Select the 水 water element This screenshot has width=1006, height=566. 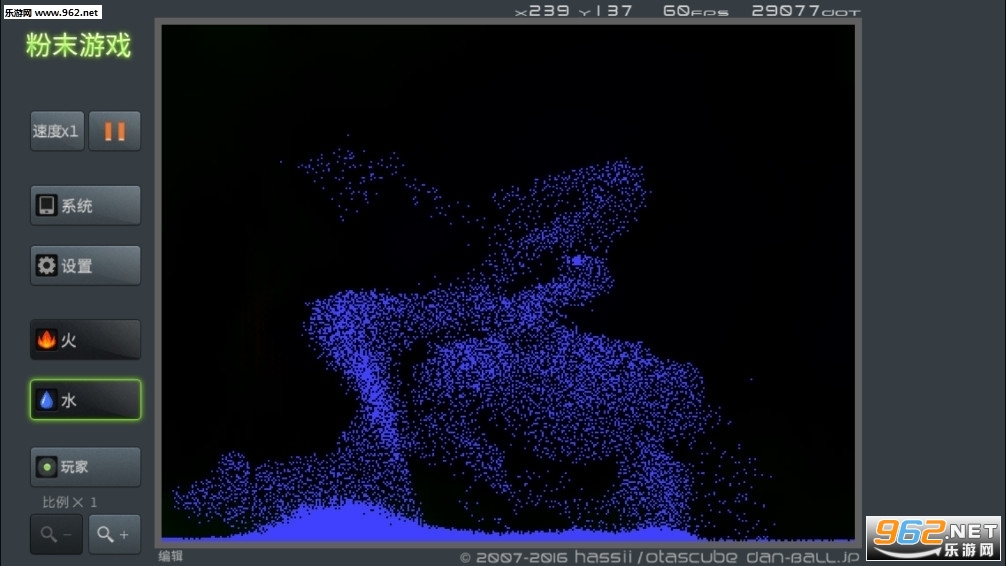[x=85, y=400]
